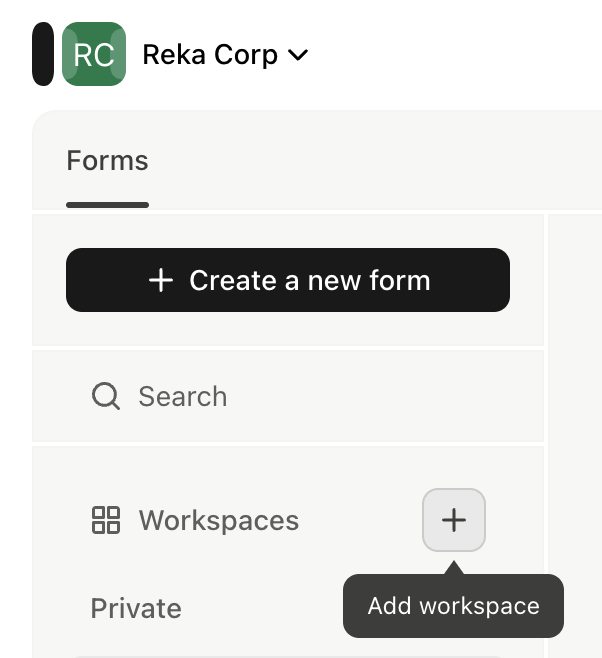Click the plus icon inside Create form button
602x658 pixels.
coord(161,280)
